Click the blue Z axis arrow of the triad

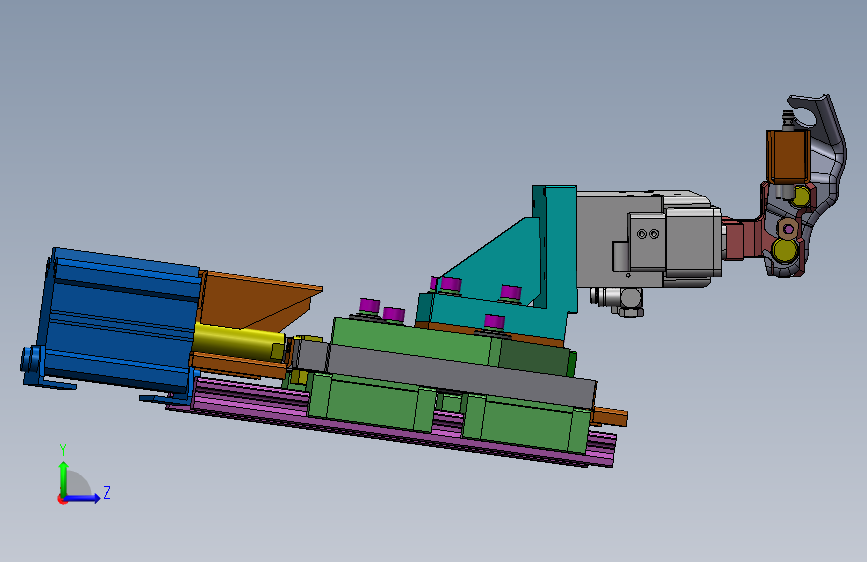[83, 498]
